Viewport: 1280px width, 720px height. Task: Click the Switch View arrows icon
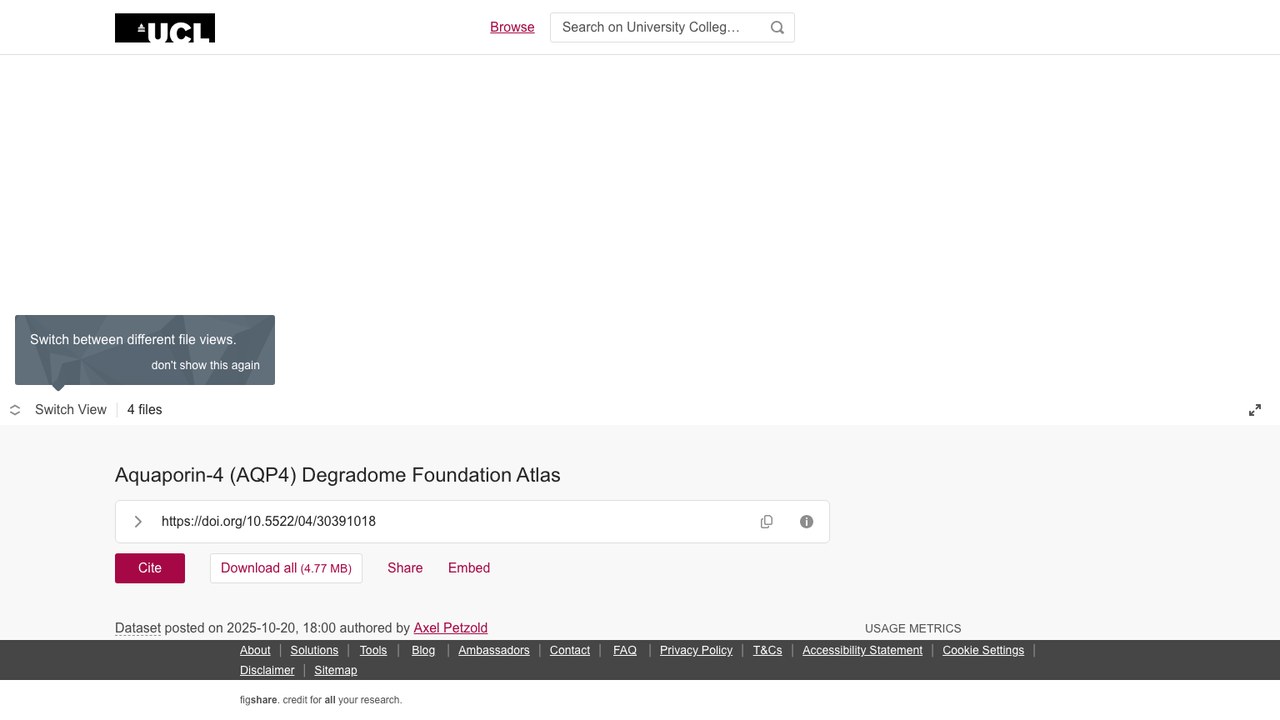click(x=15, y=410)
